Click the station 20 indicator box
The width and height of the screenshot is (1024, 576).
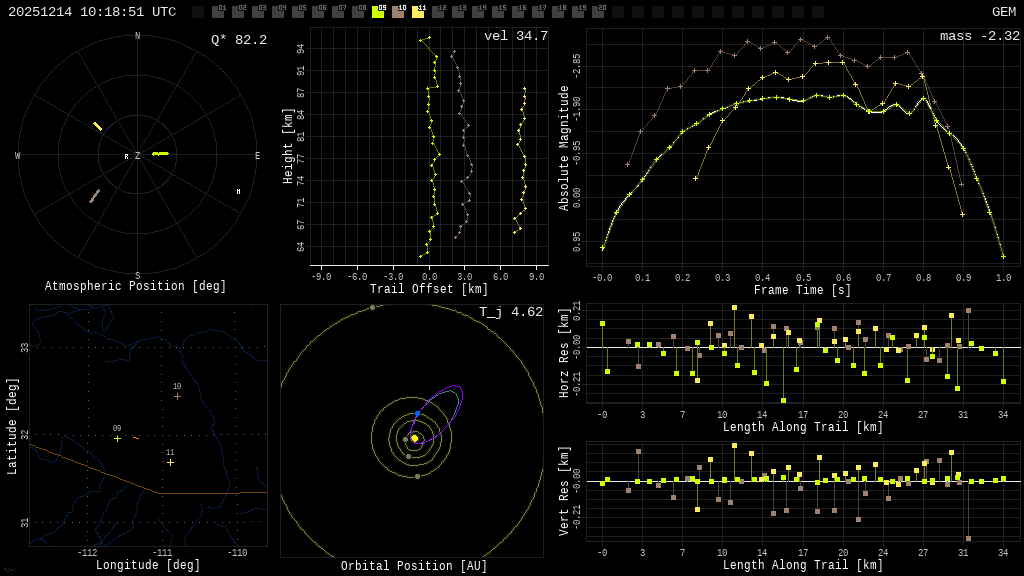click(x=598, y=12)
